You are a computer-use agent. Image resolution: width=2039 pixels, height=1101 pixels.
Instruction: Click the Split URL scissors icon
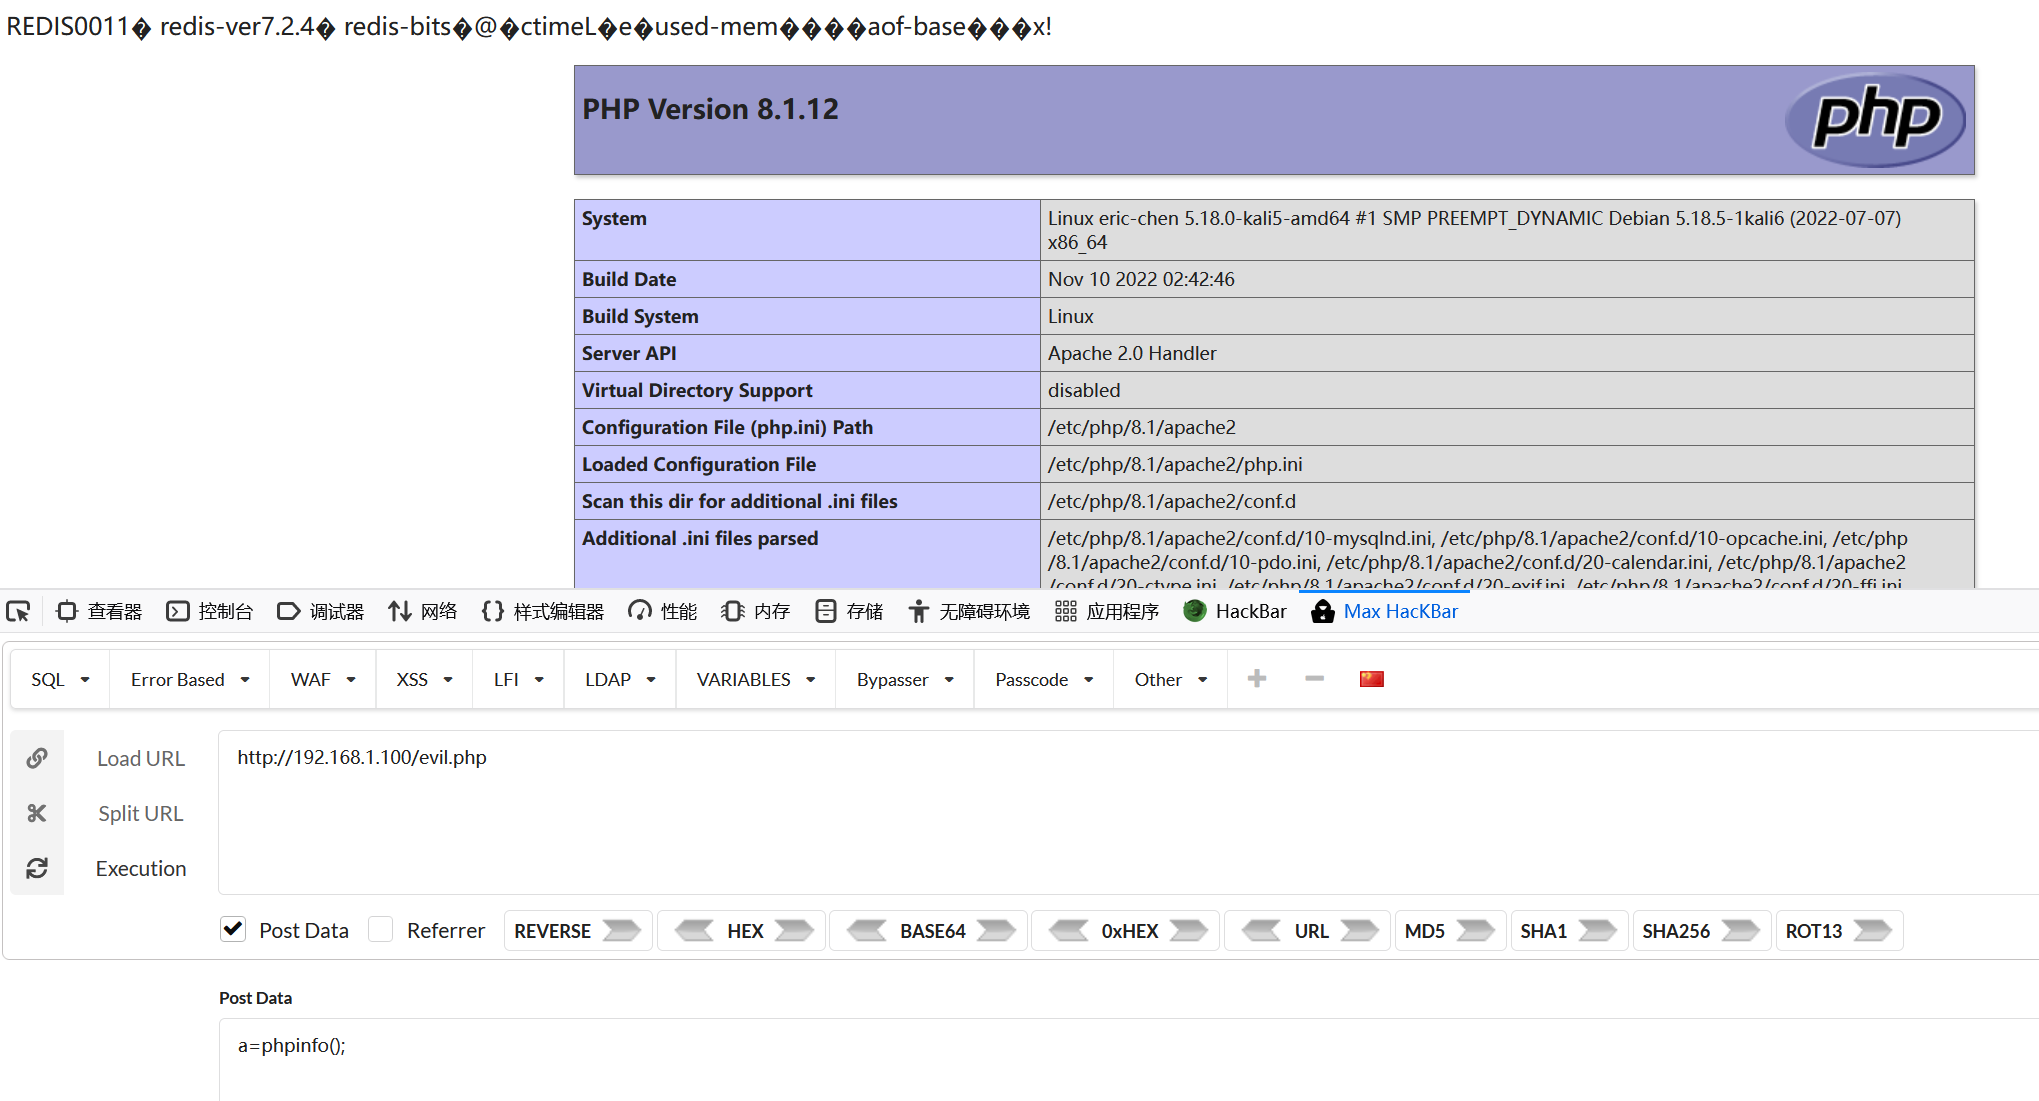tap(37, 813)
